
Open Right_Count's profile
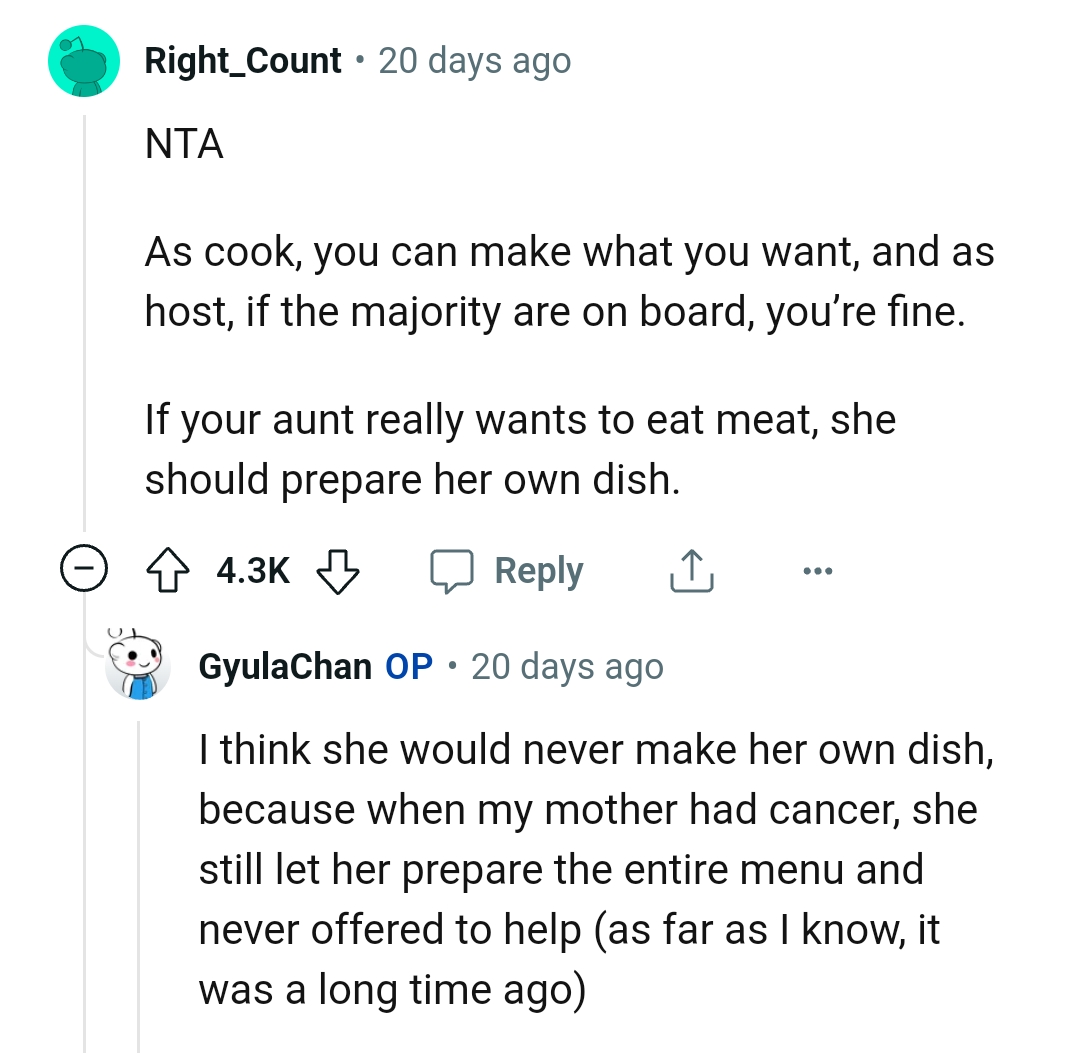(243, 60)
